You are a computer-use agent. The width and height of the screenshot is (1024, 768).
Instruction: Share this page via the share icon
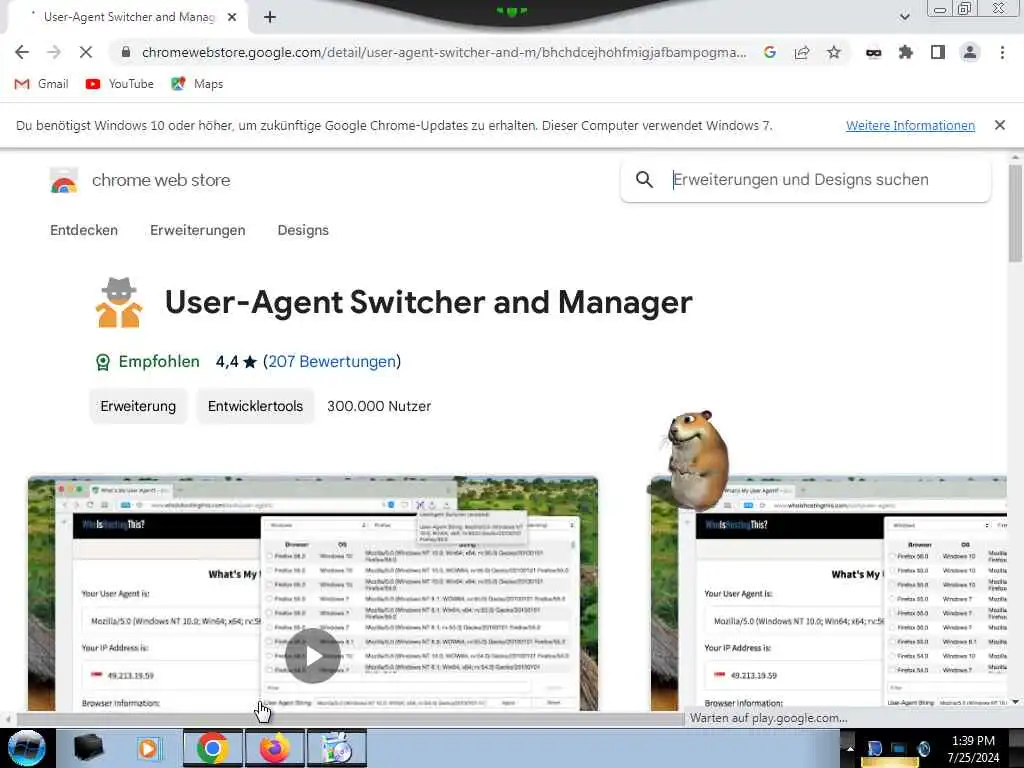pyautogui.click(x=802, y=52)
